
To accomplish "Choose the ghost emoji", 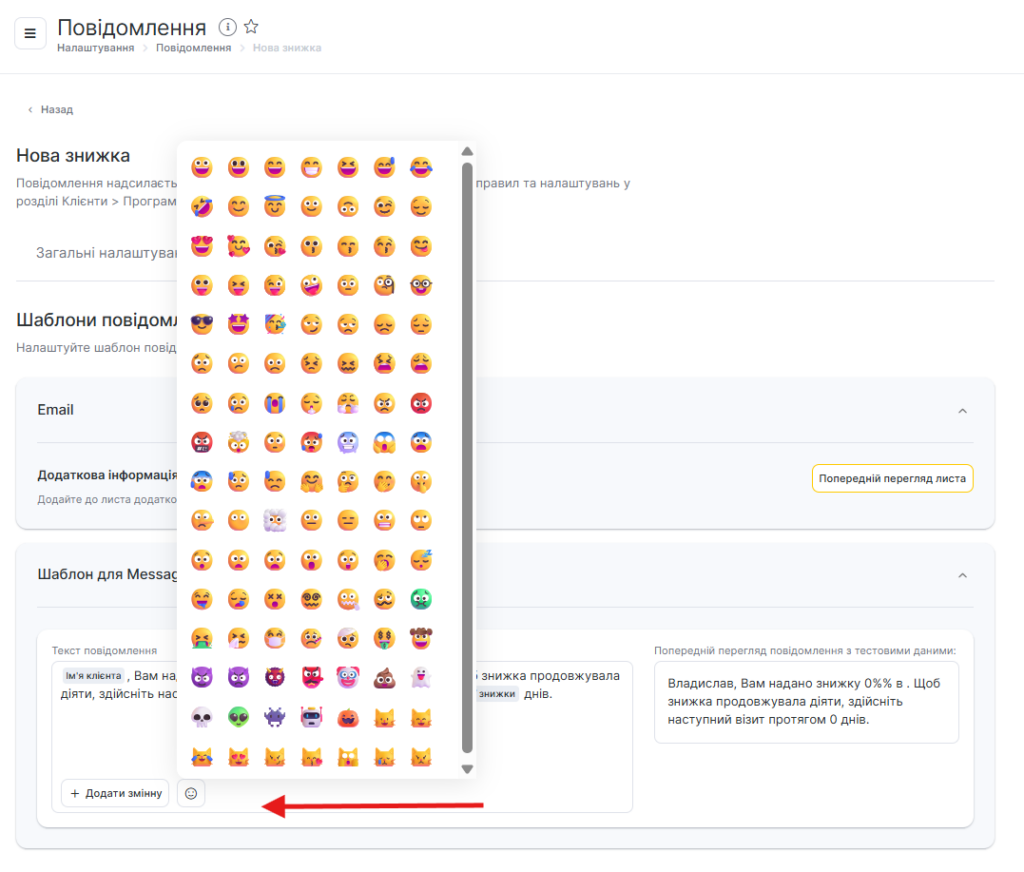I will click(x=421, y=678).
